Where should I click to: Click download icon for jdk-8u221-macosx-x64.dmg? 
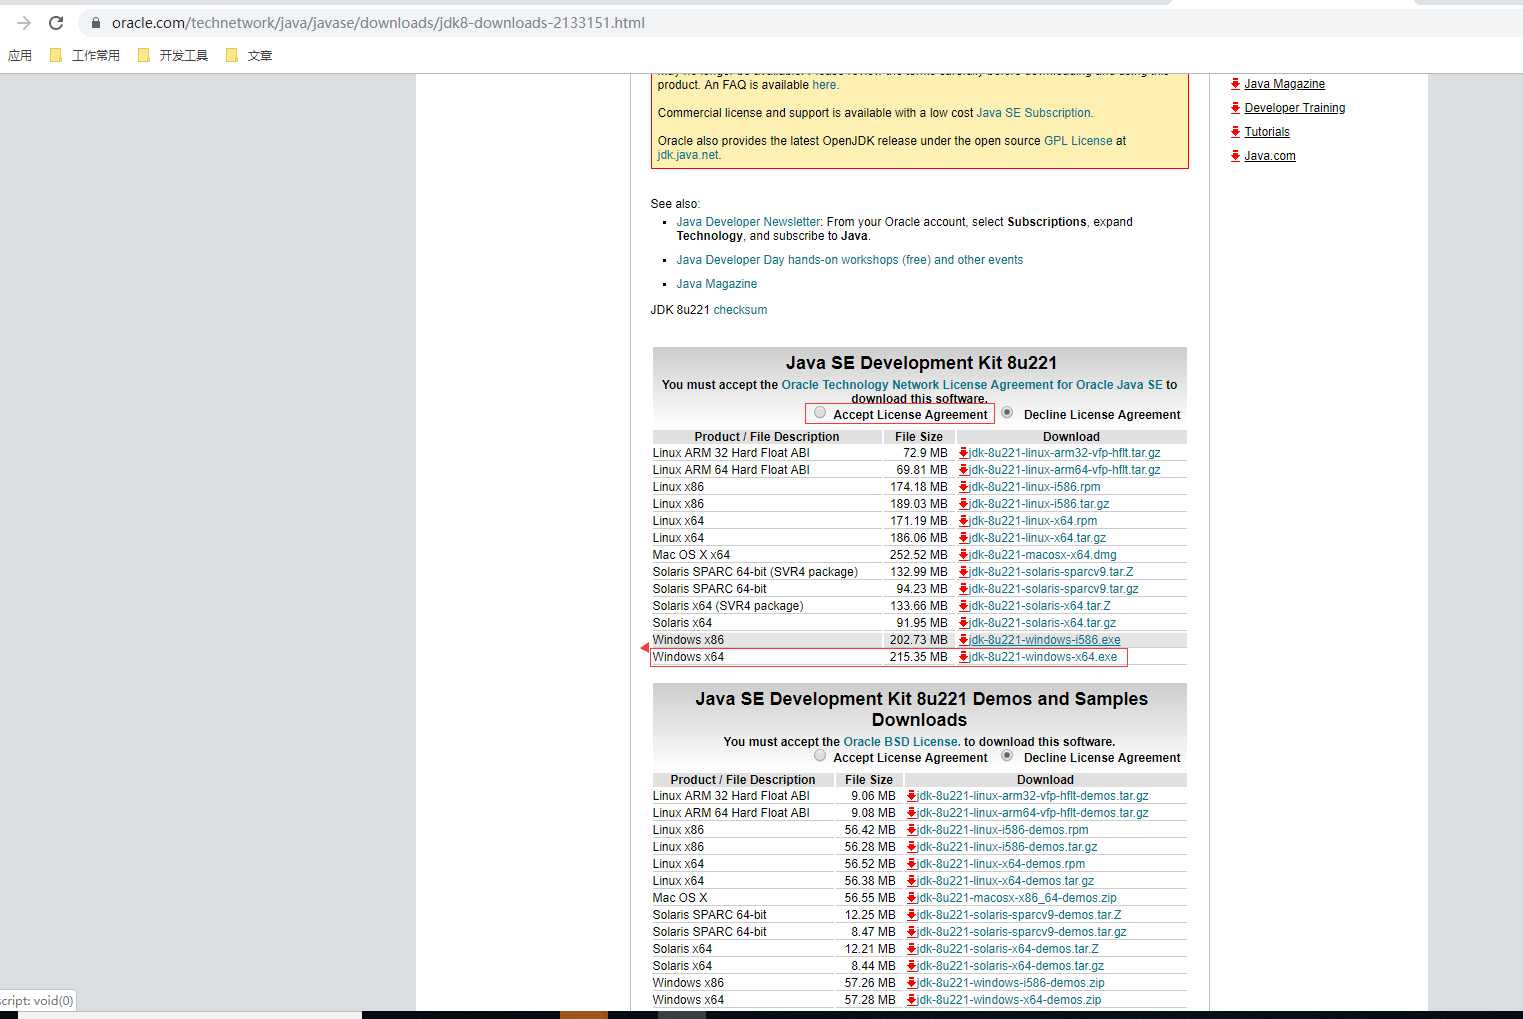pos(964,555)
